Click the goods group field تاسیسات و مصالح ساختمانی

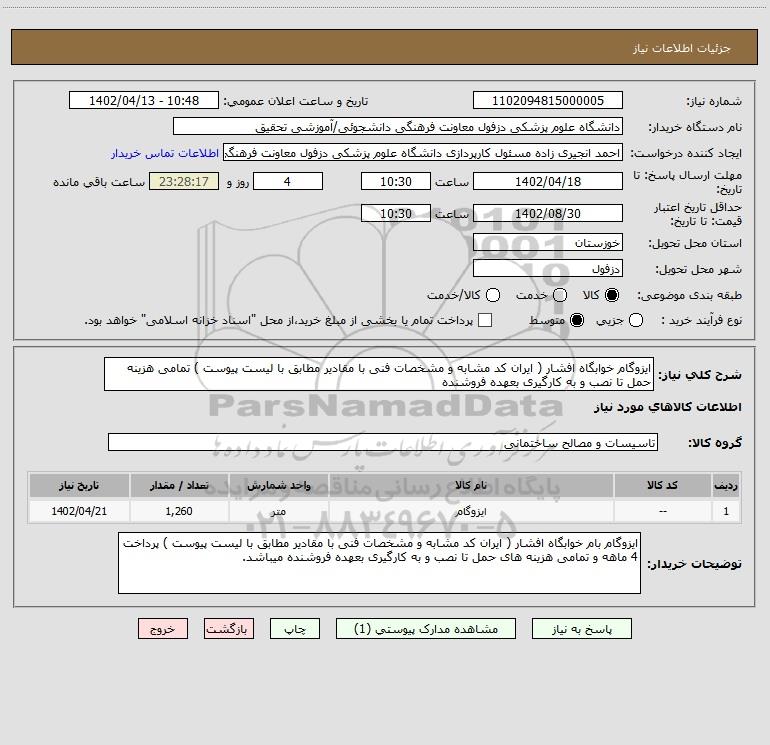(x=383, y=442)
